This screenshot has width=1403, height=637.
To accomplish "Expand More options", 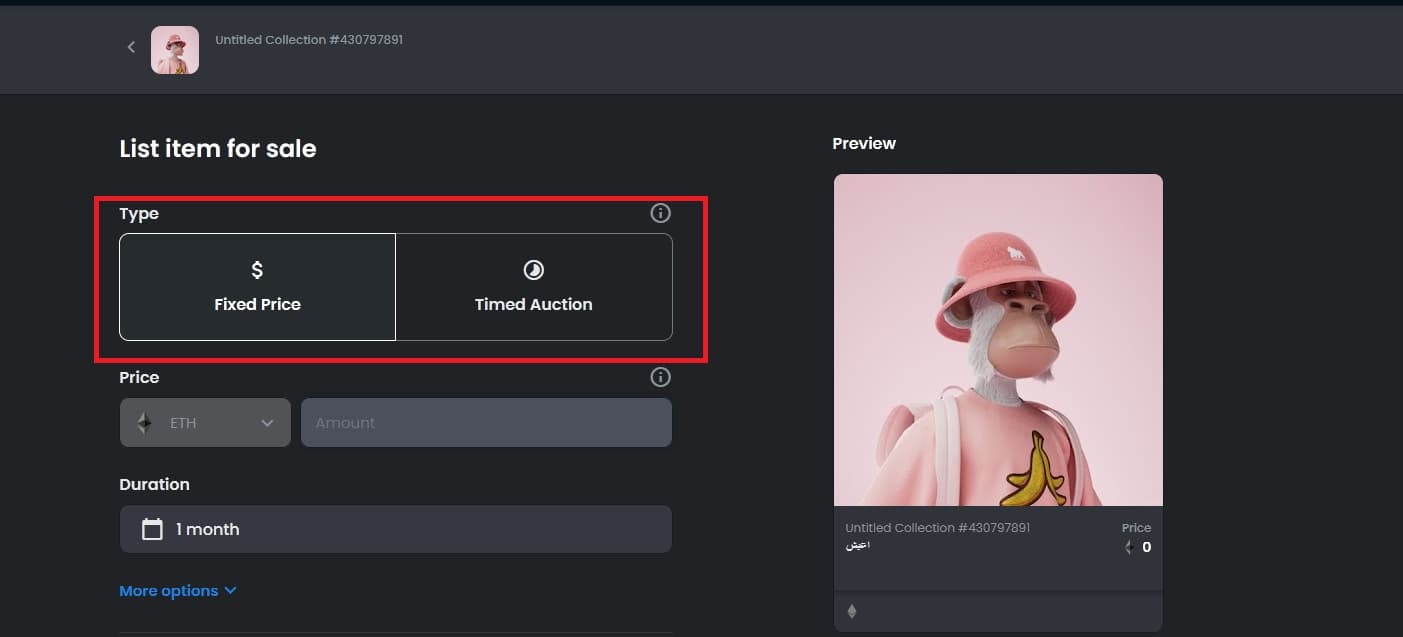I will (178, 591).
